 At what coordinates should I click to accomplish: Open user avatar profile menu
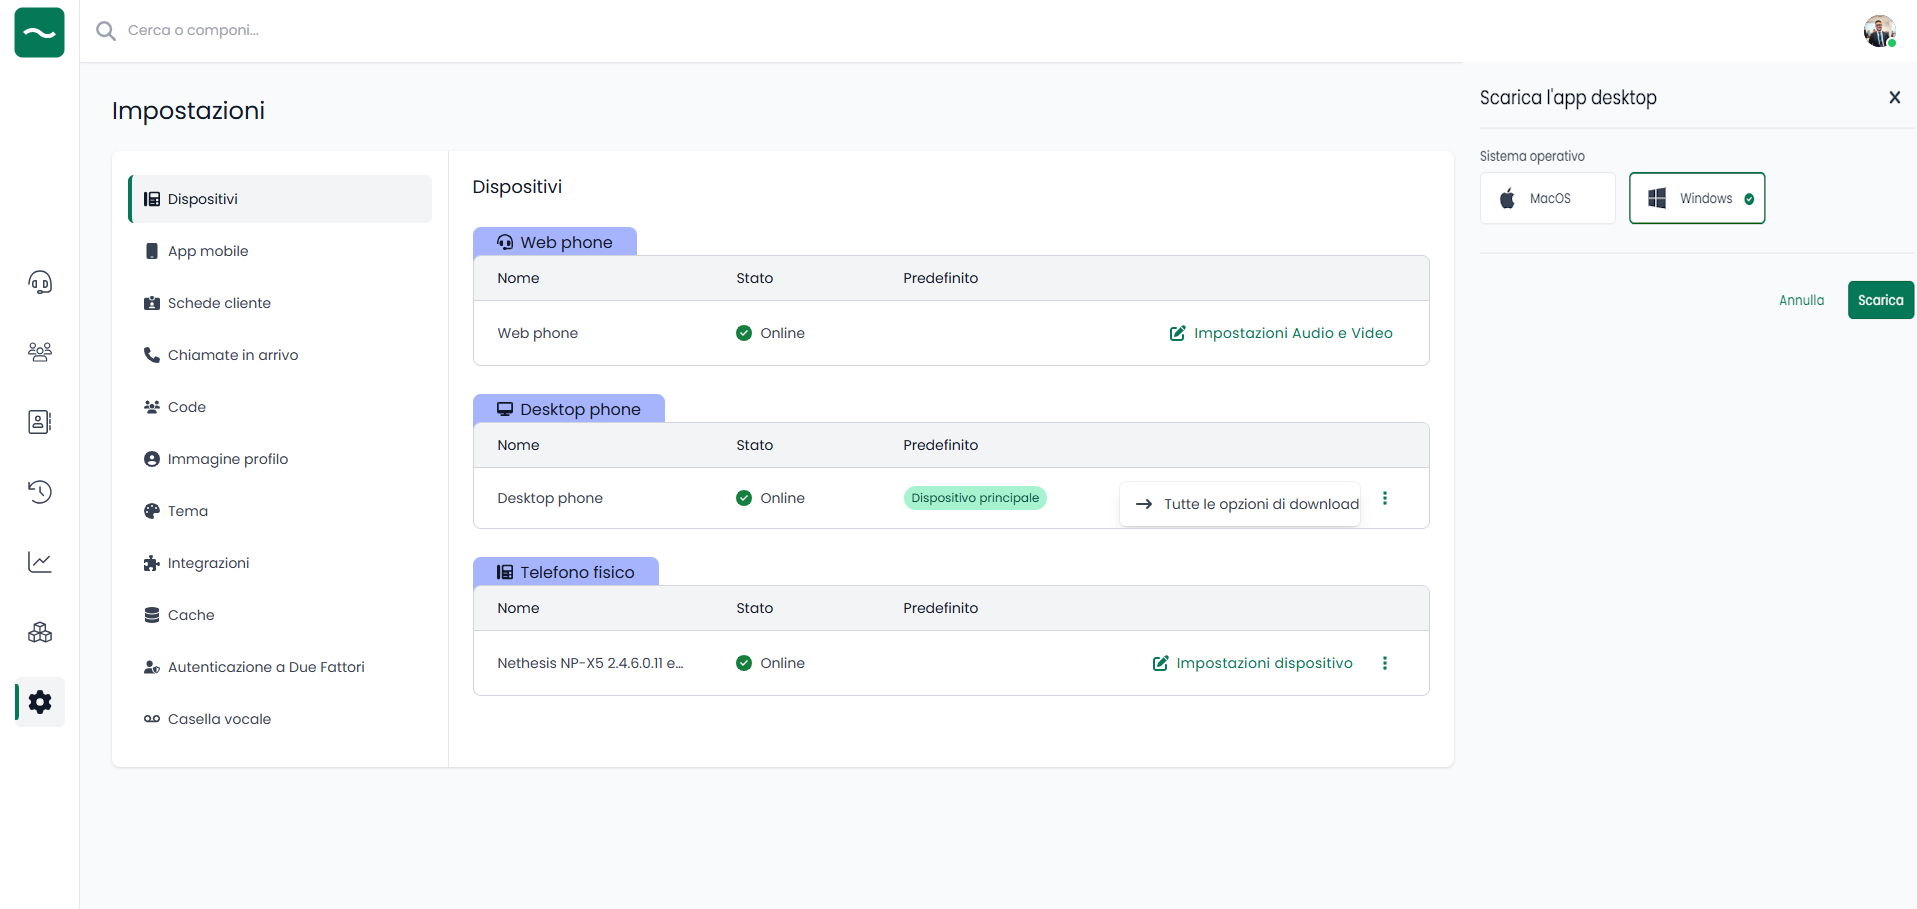[x=1879, y=31]
